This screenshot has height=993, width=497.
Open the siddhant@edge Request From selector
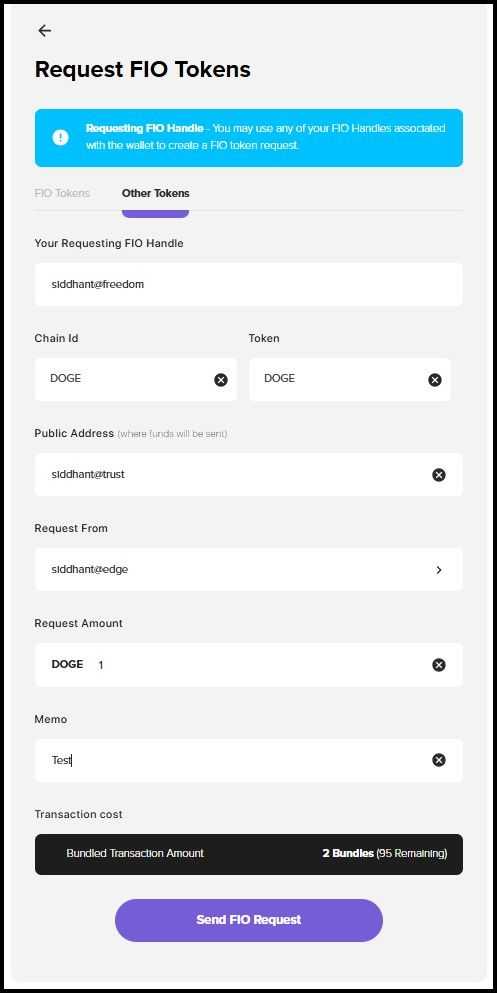(x=249, y=569)
